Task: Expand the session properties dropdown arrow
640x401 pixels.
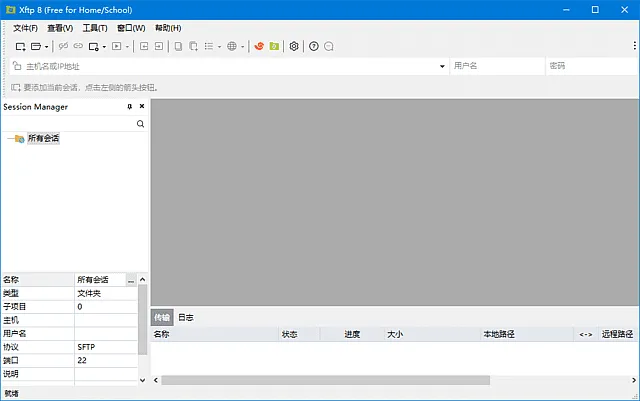Action: point(104,47)
